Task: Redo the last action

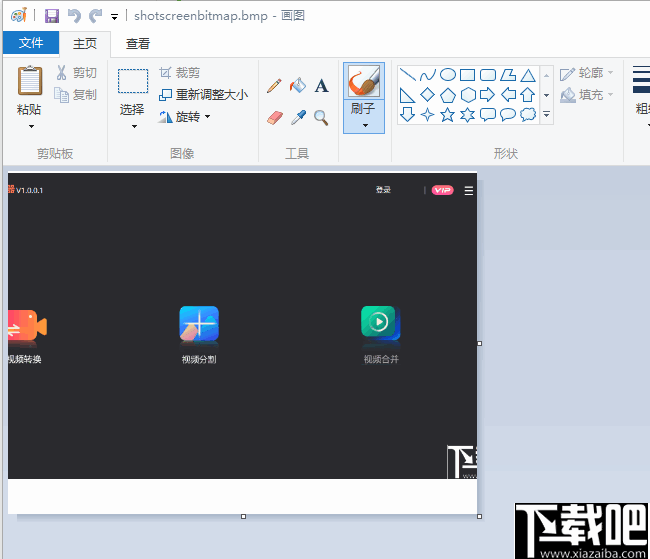Action: tap(96, 16)
